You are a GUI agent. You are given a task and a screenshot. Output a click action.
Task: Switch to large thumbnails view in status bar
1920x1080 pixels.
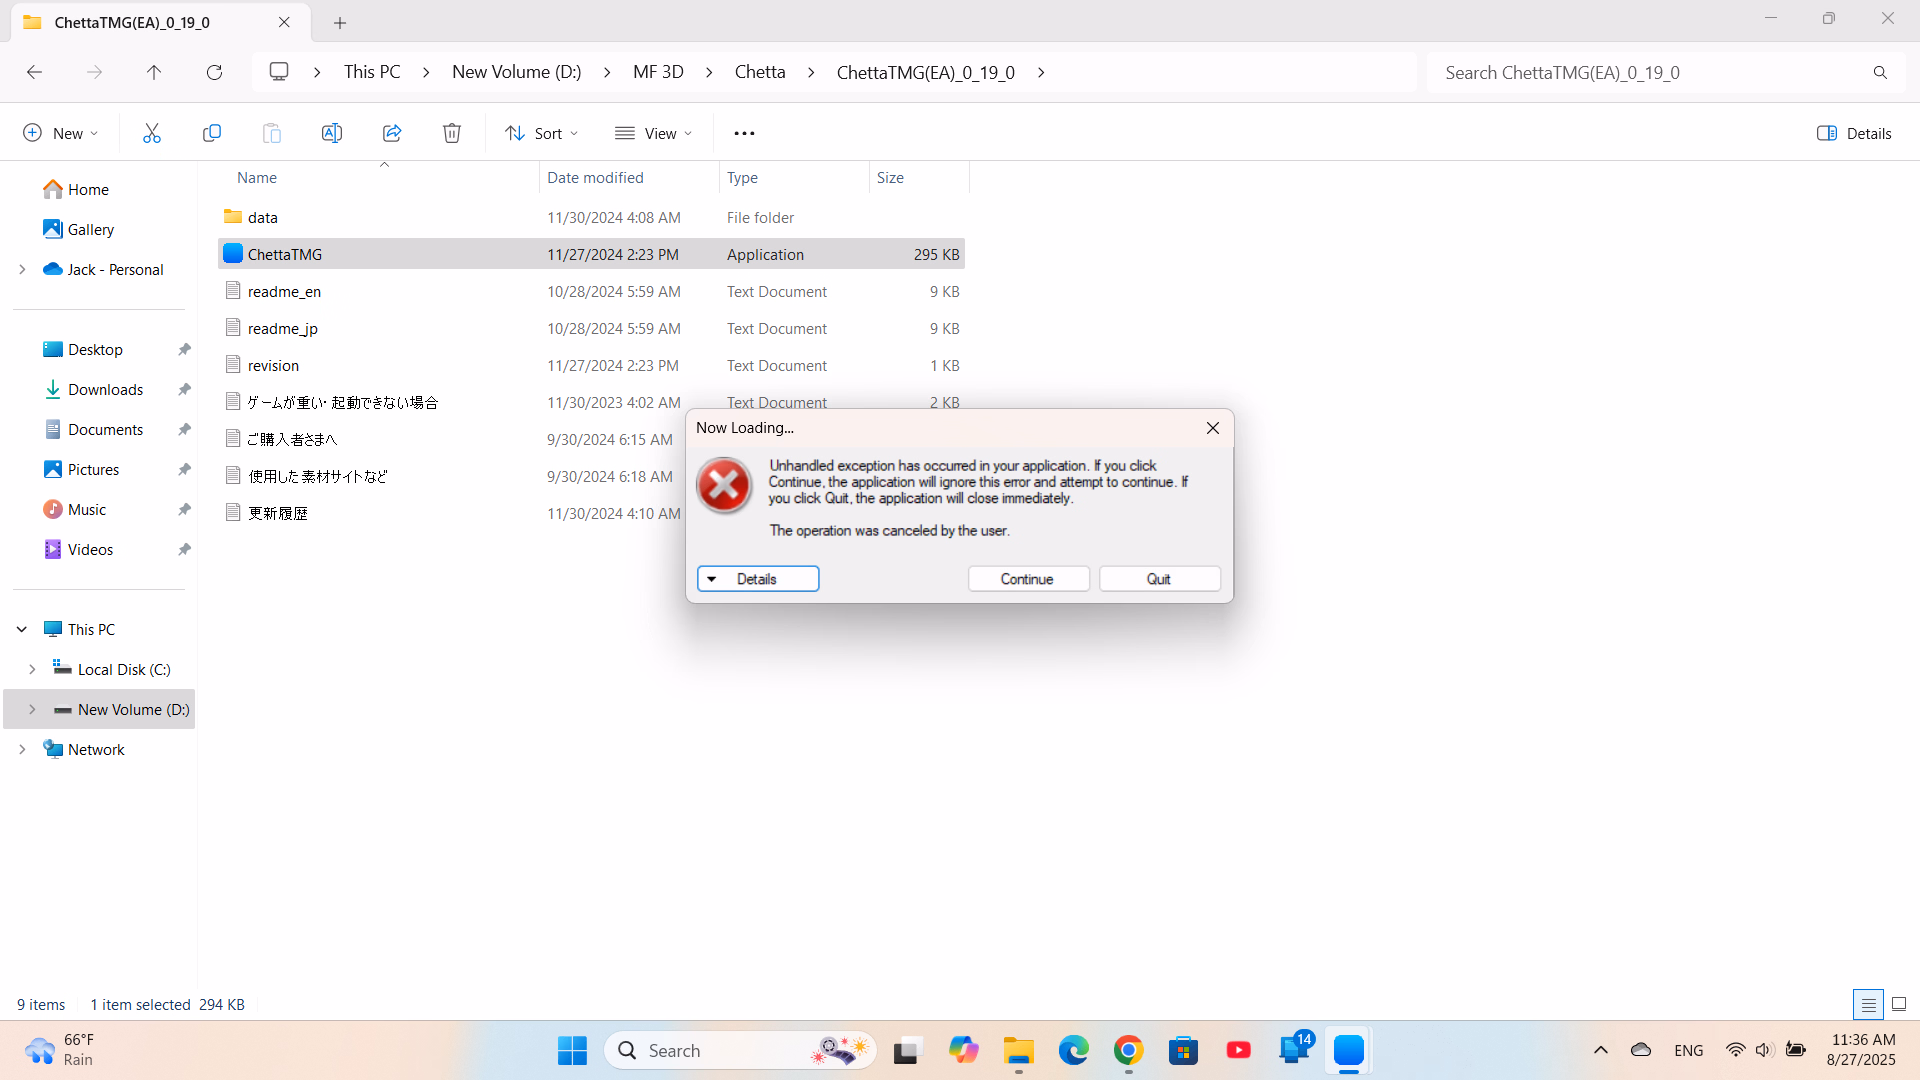1899,1004
